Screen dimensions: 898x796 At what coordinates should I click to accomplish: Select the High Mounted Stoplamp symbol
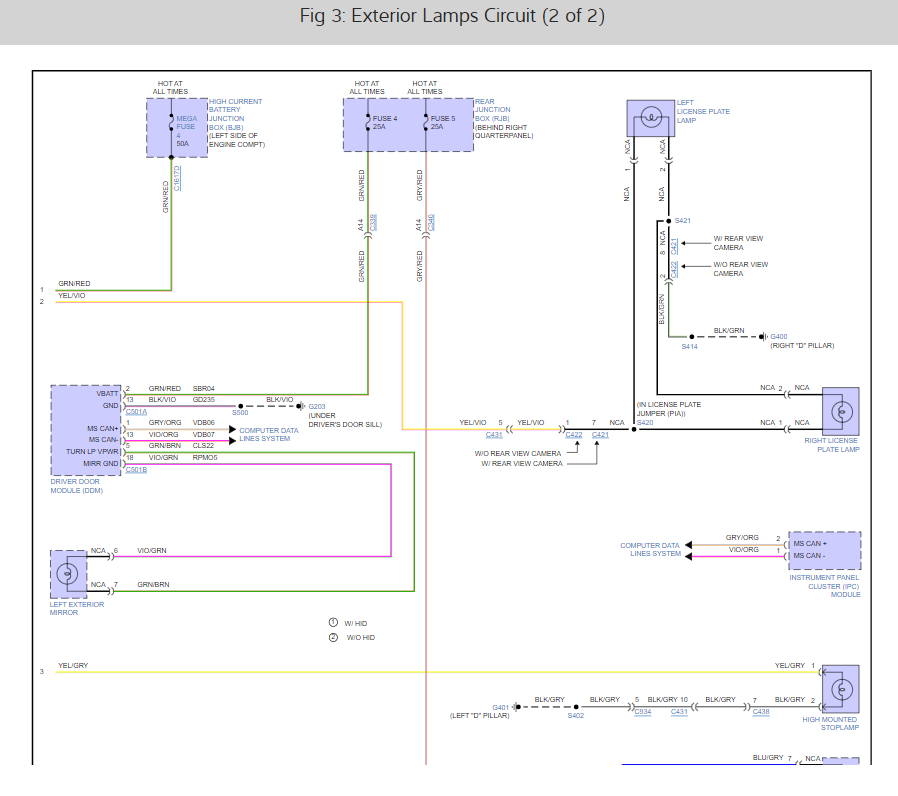click(840, 689)
